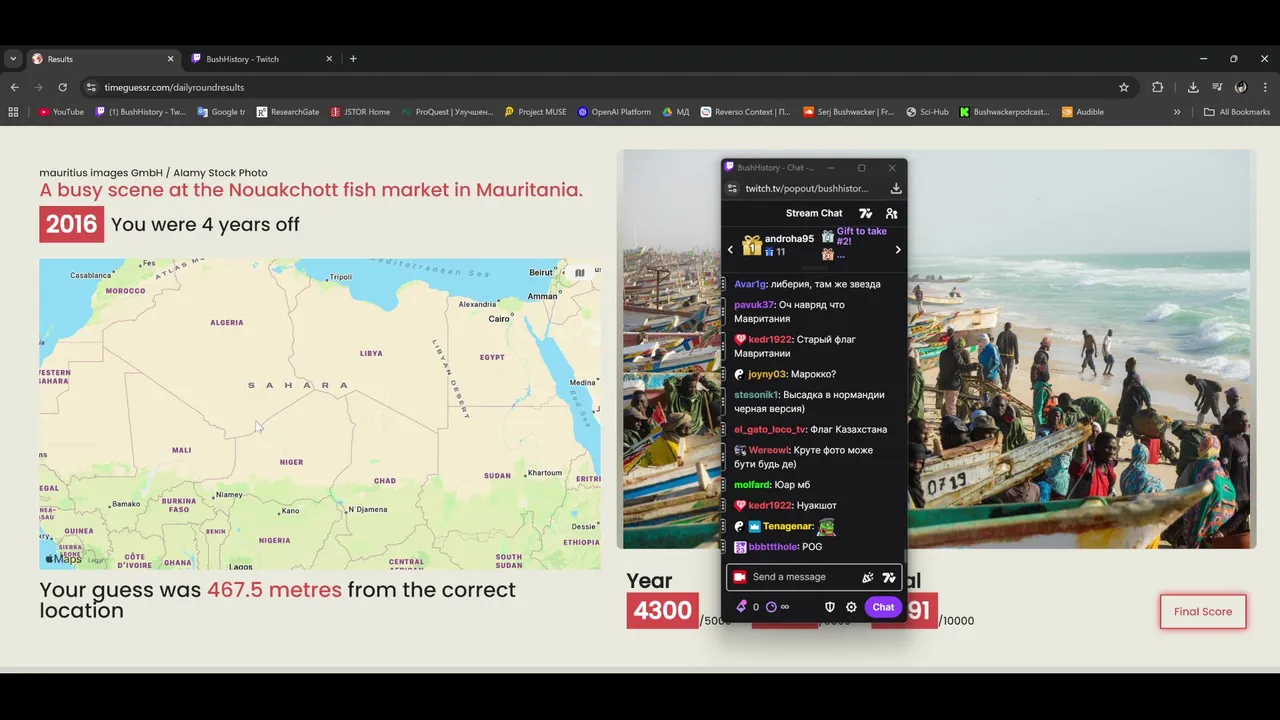The width and height of the screenshot is (1280, 720).
Task: Open the All Bookmarks folder
Action: (1237, 112)
